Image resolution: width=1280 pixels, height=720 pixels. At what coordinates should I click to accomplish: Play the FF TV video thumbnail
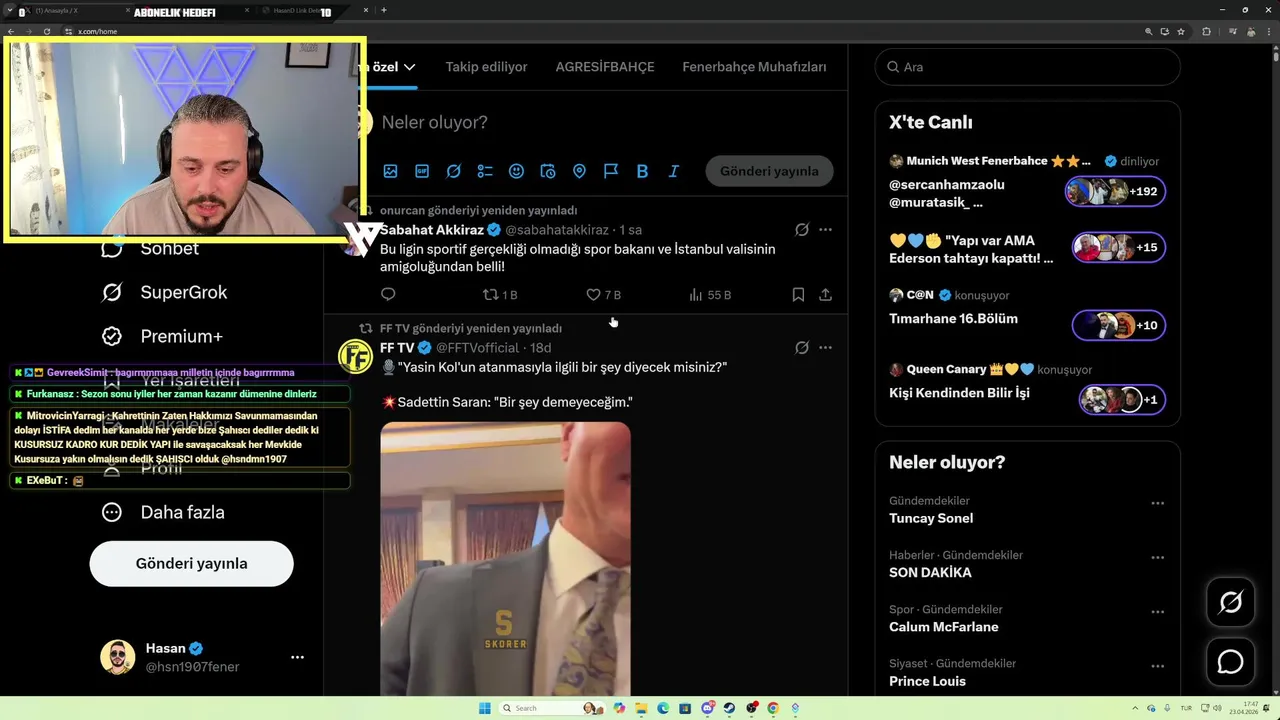point(505,558)
